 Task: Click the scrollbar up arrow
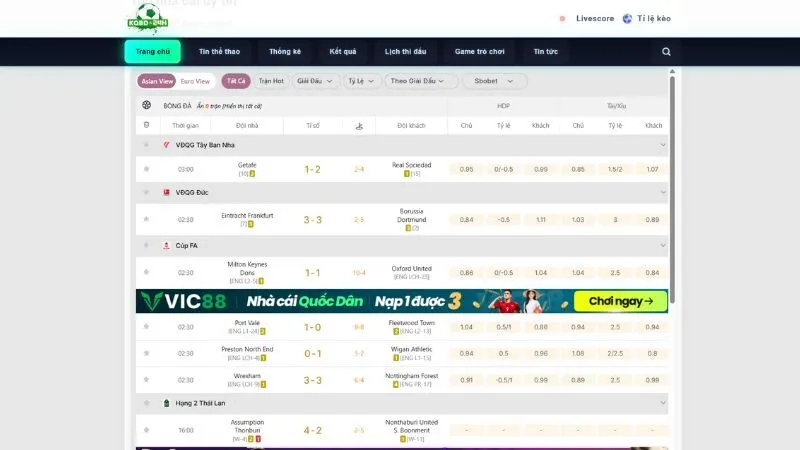672,71
